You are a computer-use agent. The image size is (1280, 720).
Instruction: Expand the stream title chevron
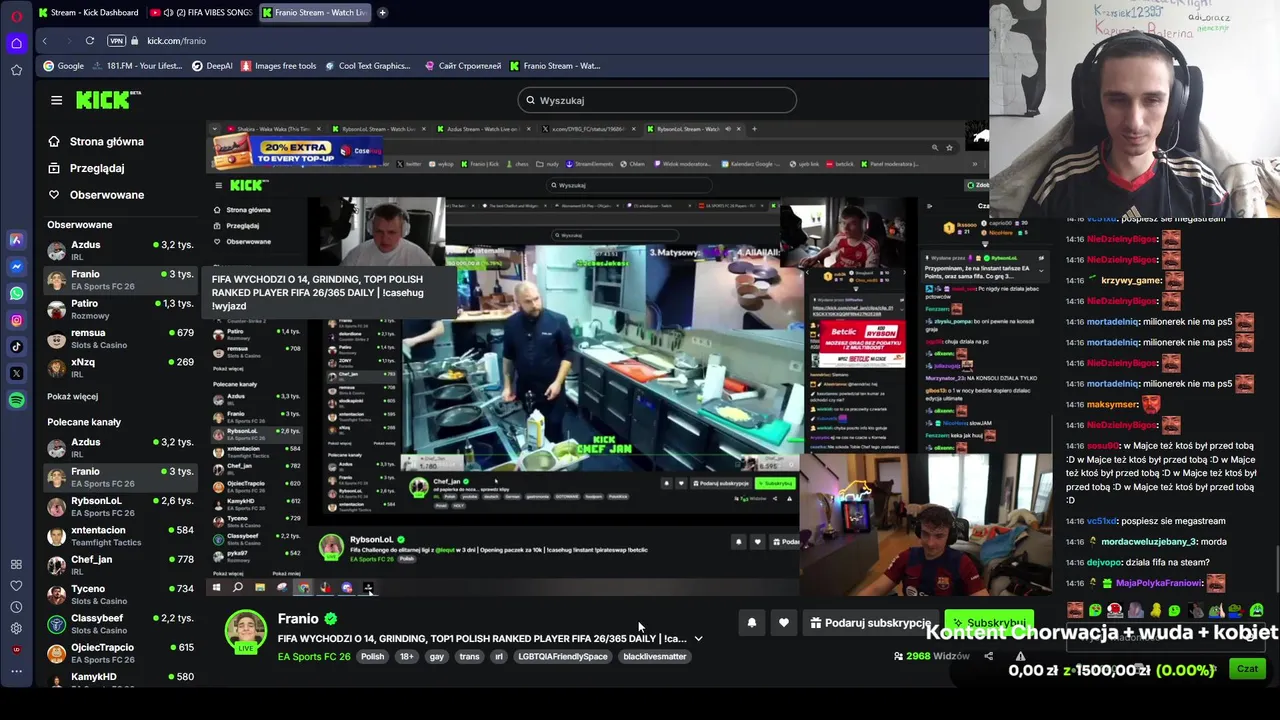698,638
